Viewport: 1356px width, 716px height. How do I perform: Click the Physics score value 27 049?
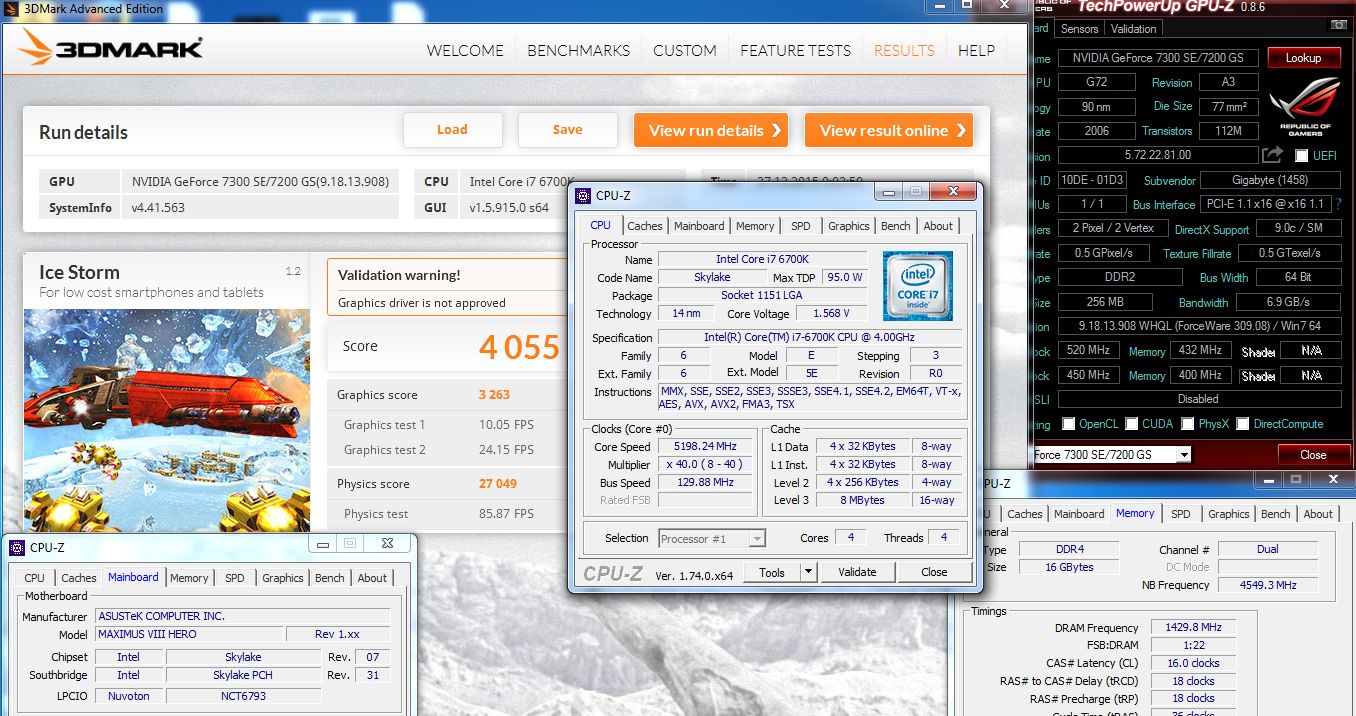click(498, 484)
